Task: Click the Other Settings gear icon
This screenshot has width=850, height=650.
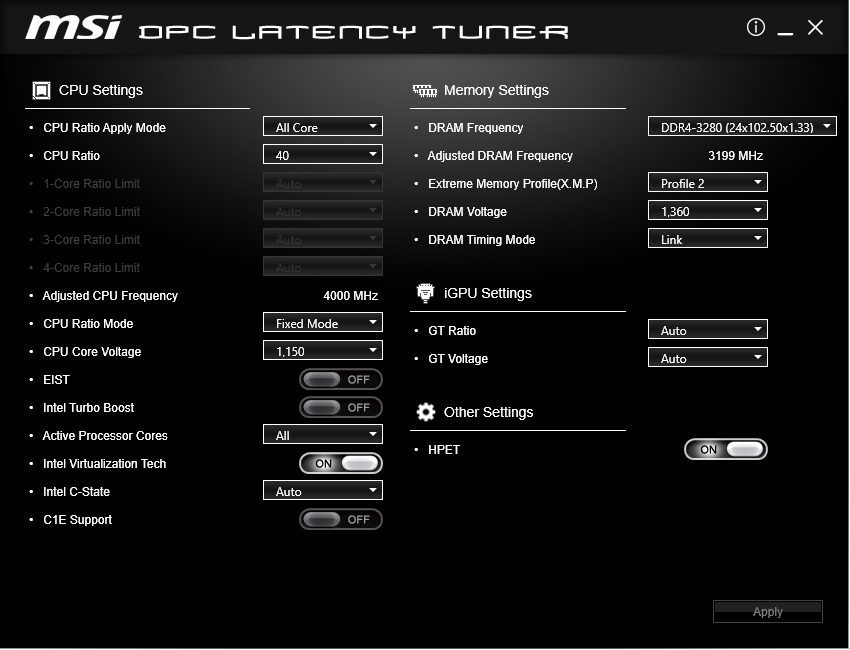Action: (426, 412)
